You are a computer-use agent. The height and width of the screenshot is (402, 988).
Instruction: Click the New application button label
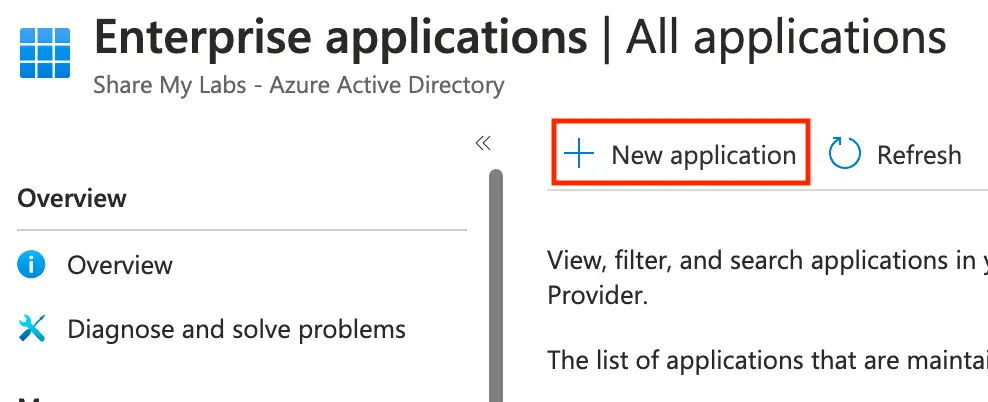(703, 155)
